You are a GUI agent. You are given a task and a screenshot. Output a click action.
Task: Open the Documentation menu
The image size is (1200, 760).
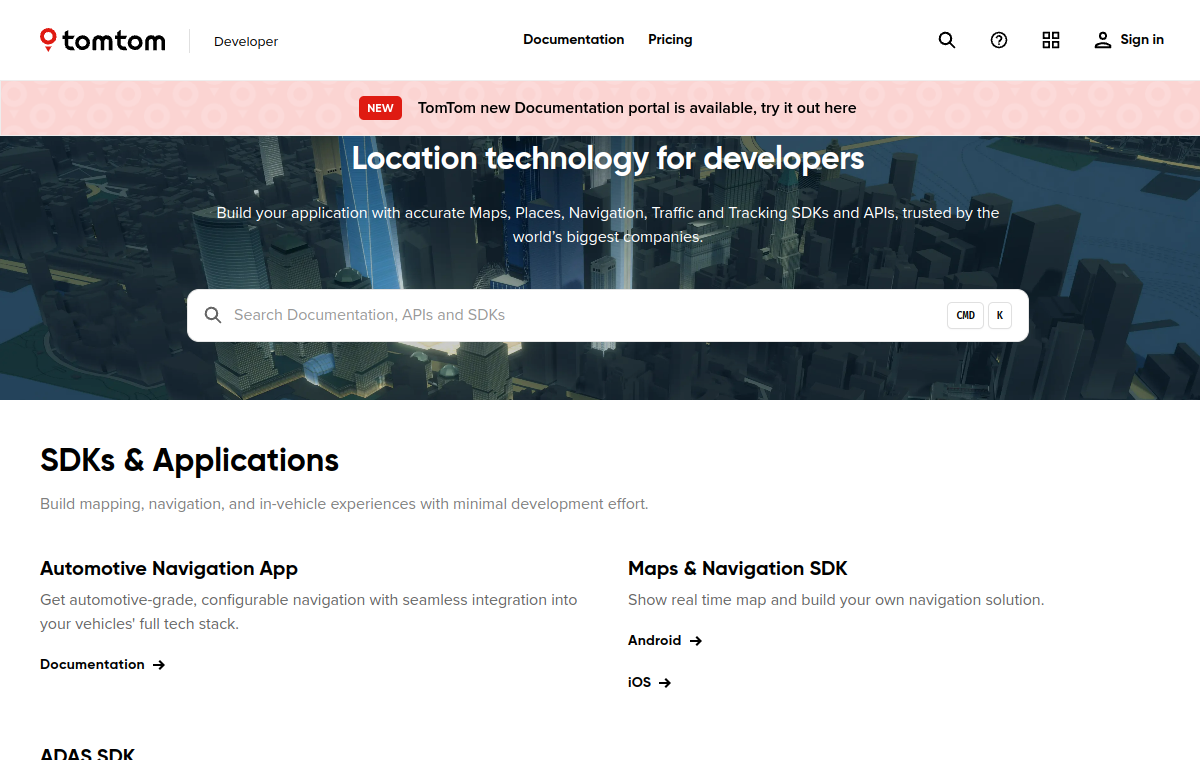click(573, 40)
